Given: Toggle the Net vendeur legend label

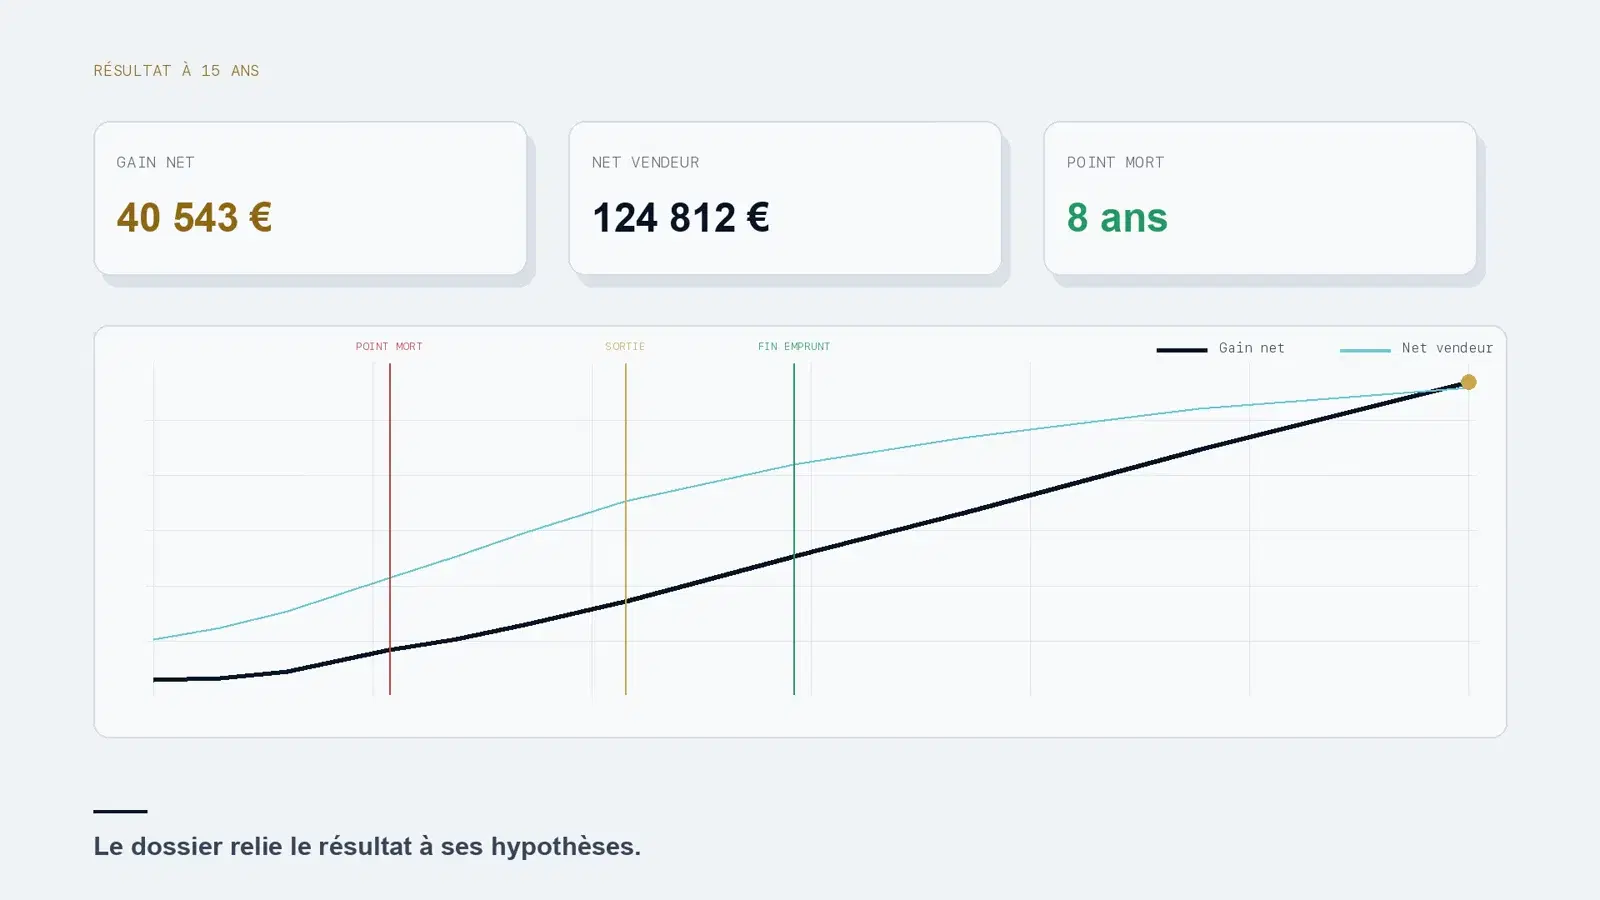Looking at the screenshot, I should click(x=1447, y=348).
